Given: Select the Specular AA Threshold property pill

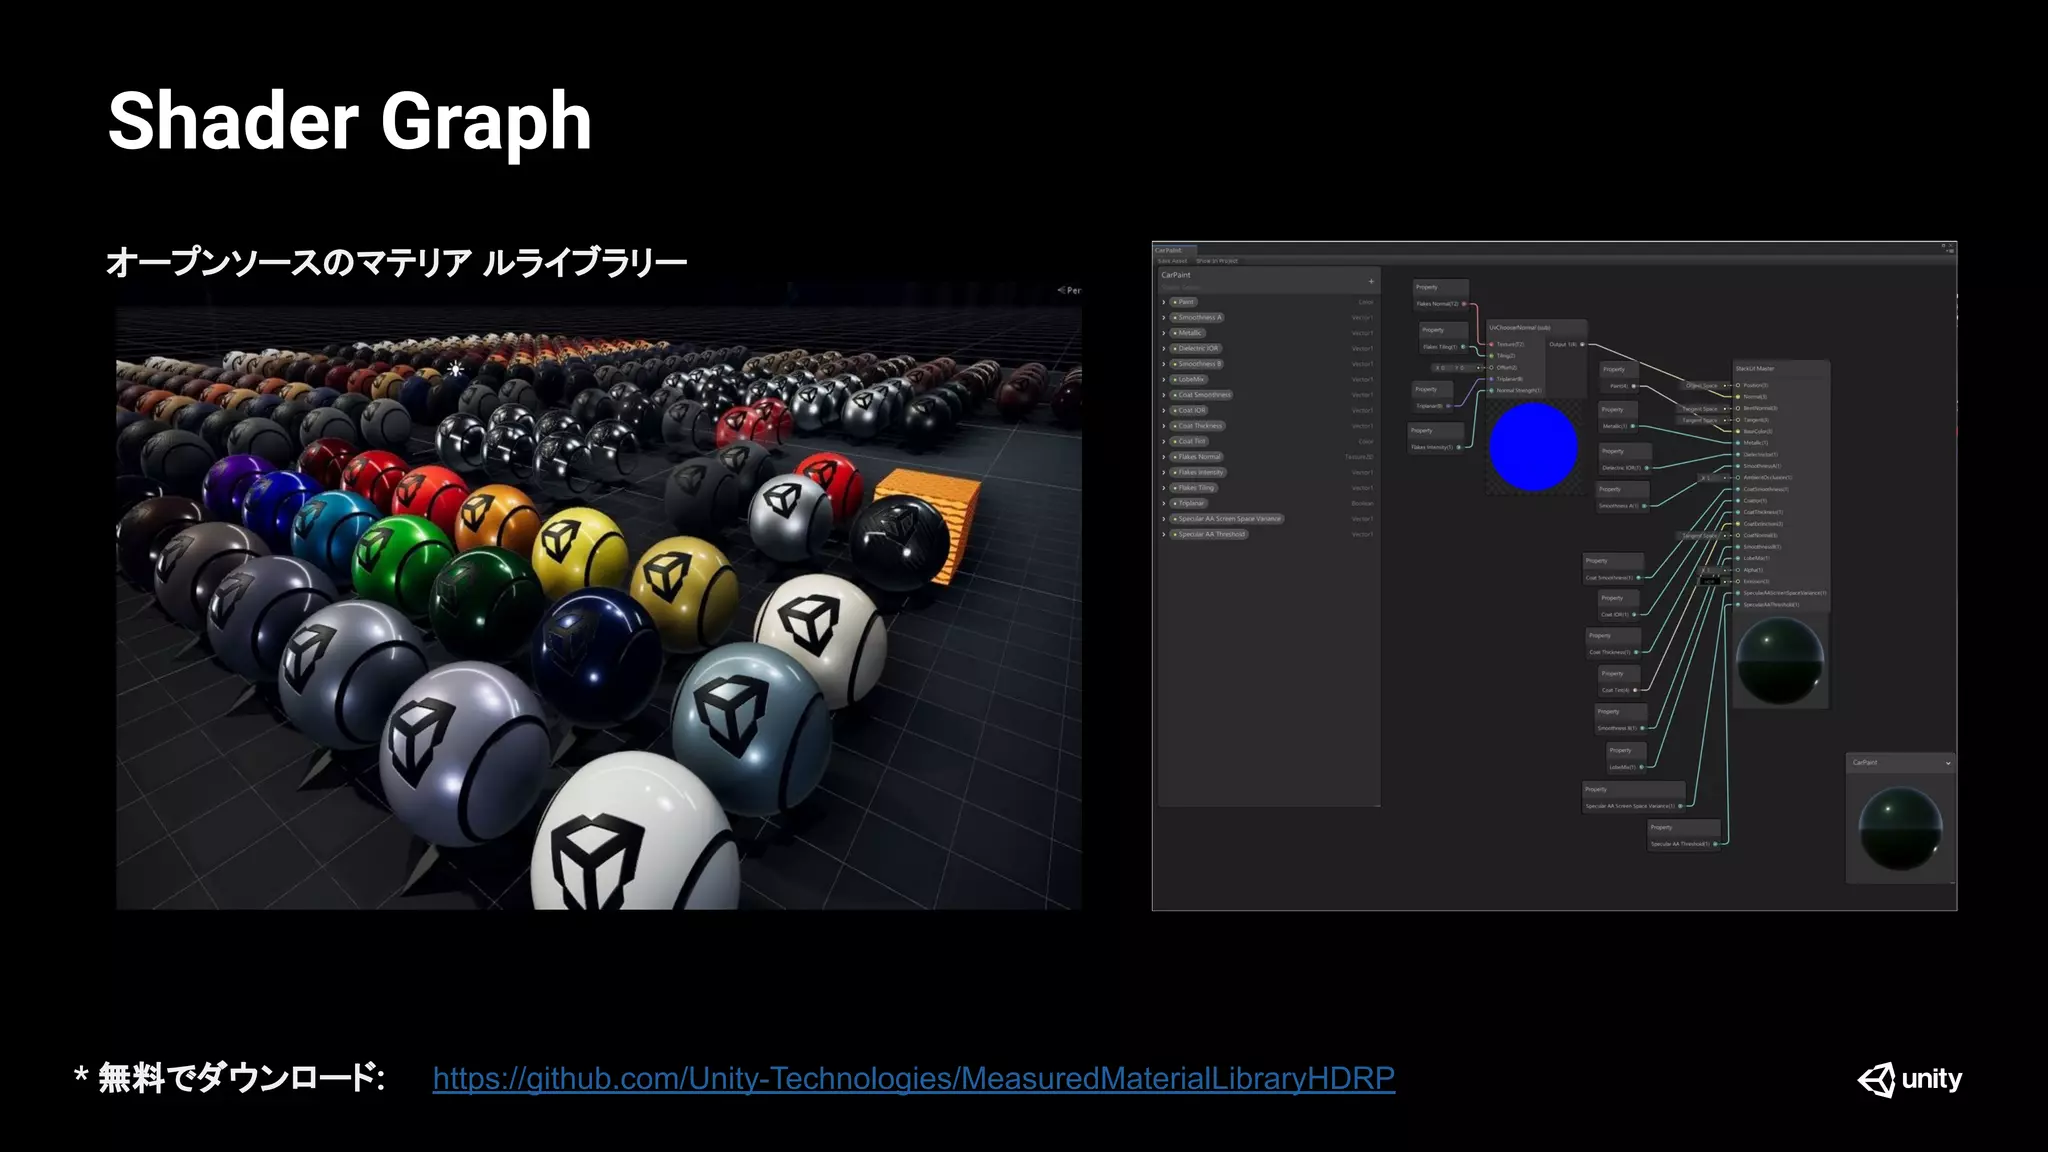Looking at the screenshot, I should pos(1210,534).
